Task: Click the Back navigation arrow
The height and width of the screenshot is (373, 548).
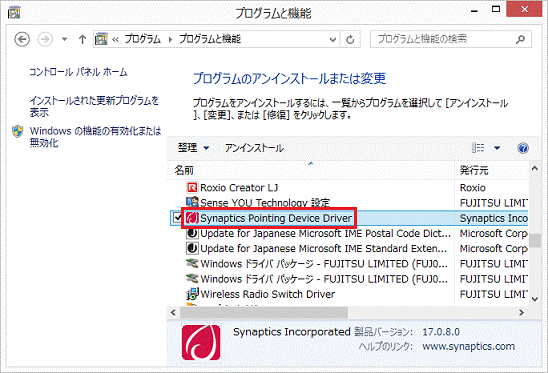Action: [x=22, y=39]
